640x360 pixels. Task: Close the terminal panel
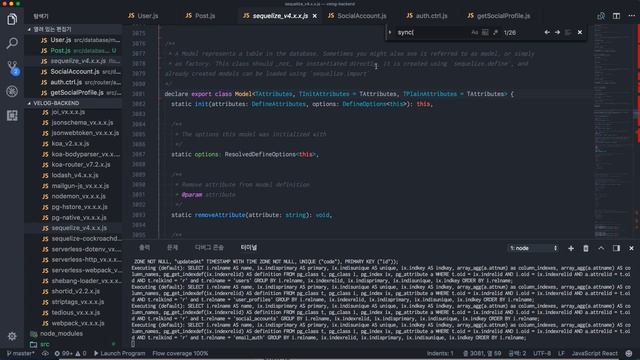pos(631,248)
